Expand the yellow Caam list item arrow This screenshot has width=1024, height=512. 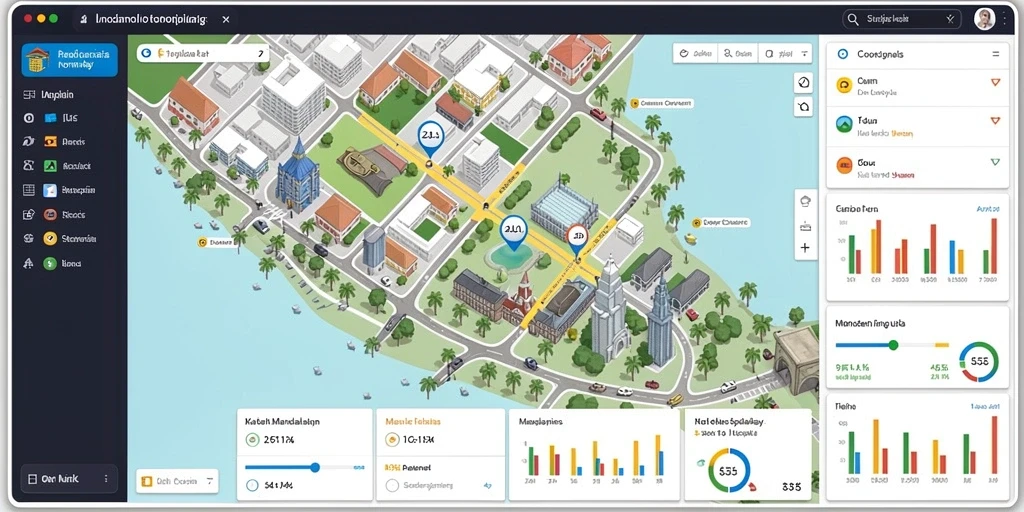(995, 82)
